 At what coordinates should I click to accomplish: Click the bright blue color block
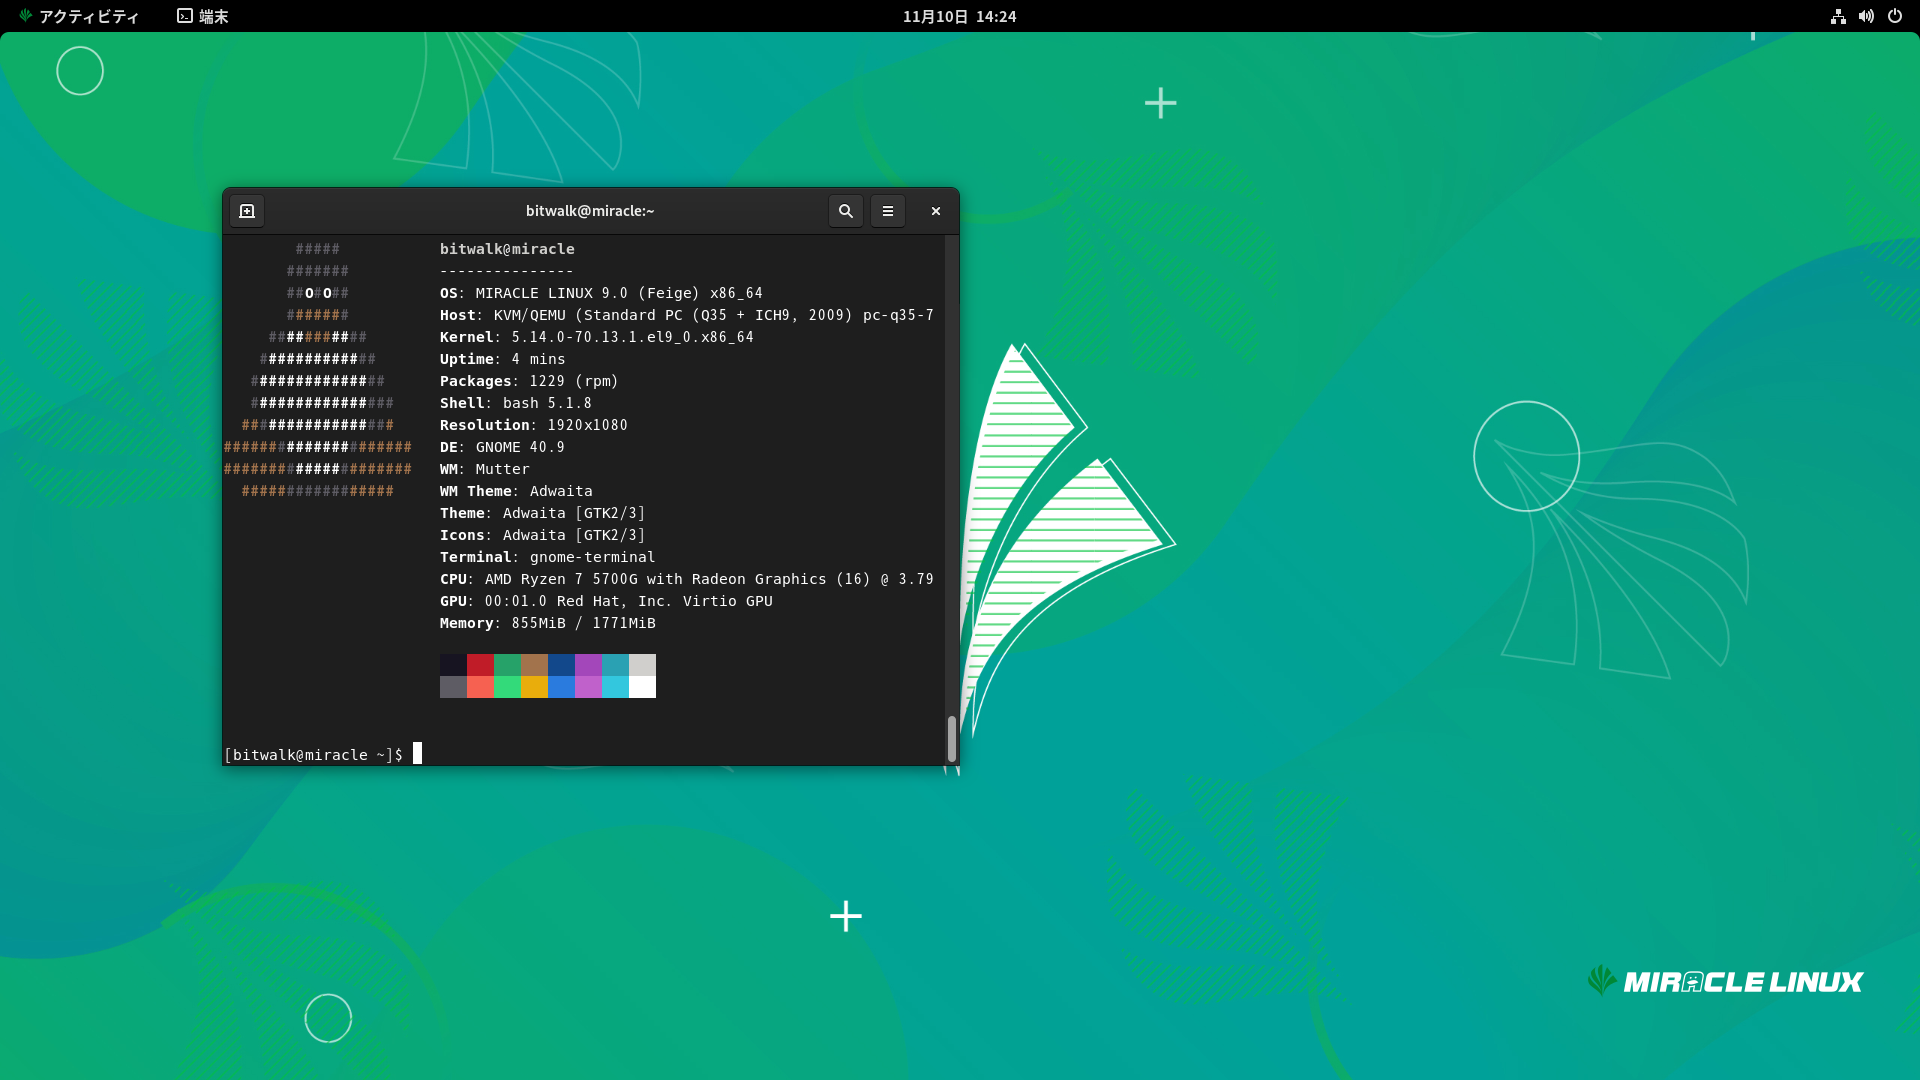coord(561,687)
